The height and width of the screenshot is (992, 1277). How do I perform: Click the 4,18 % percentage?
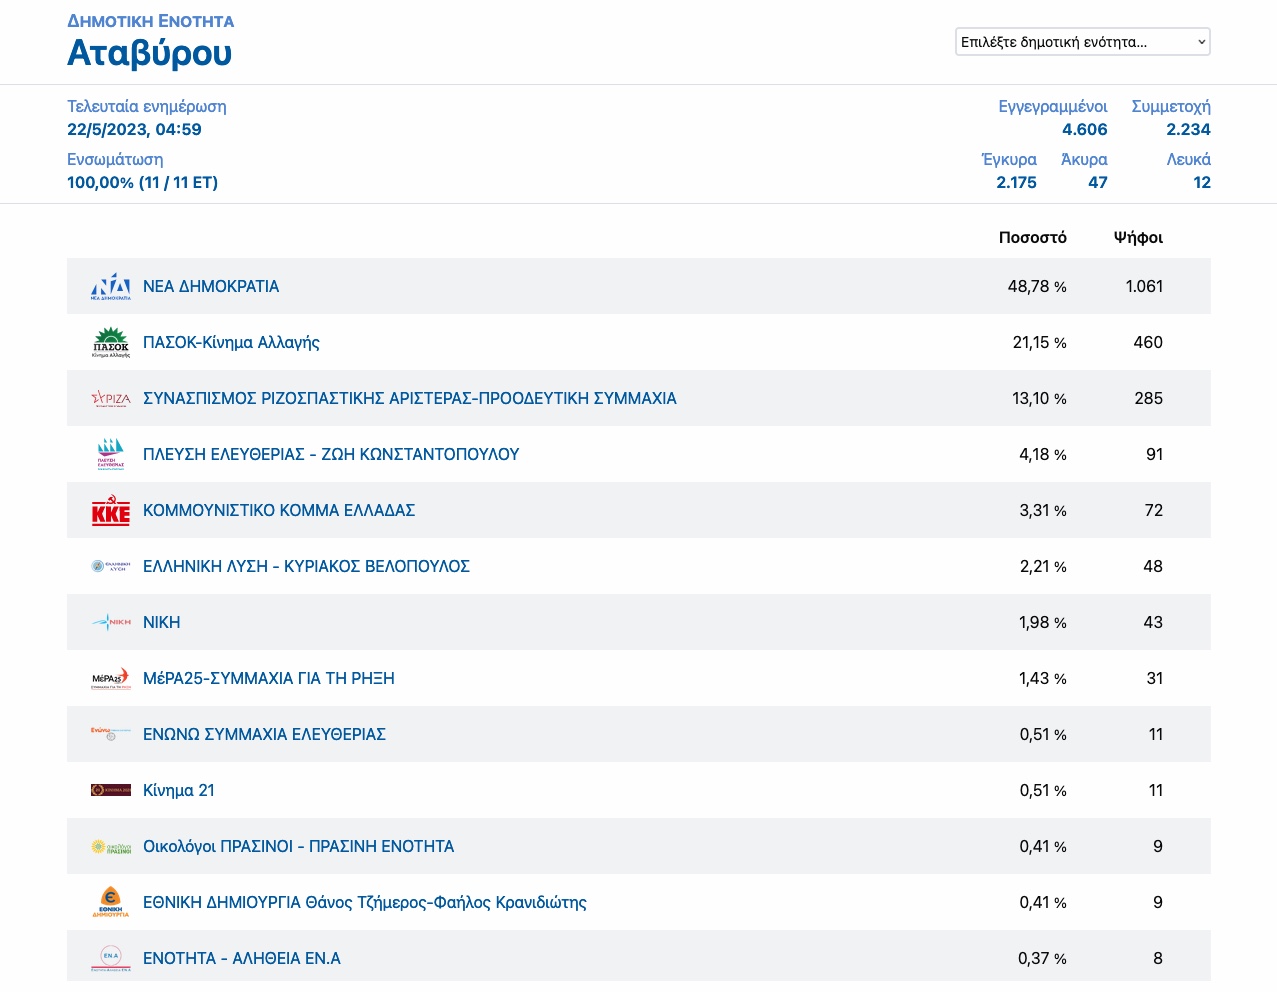[x=1043, y=454]
